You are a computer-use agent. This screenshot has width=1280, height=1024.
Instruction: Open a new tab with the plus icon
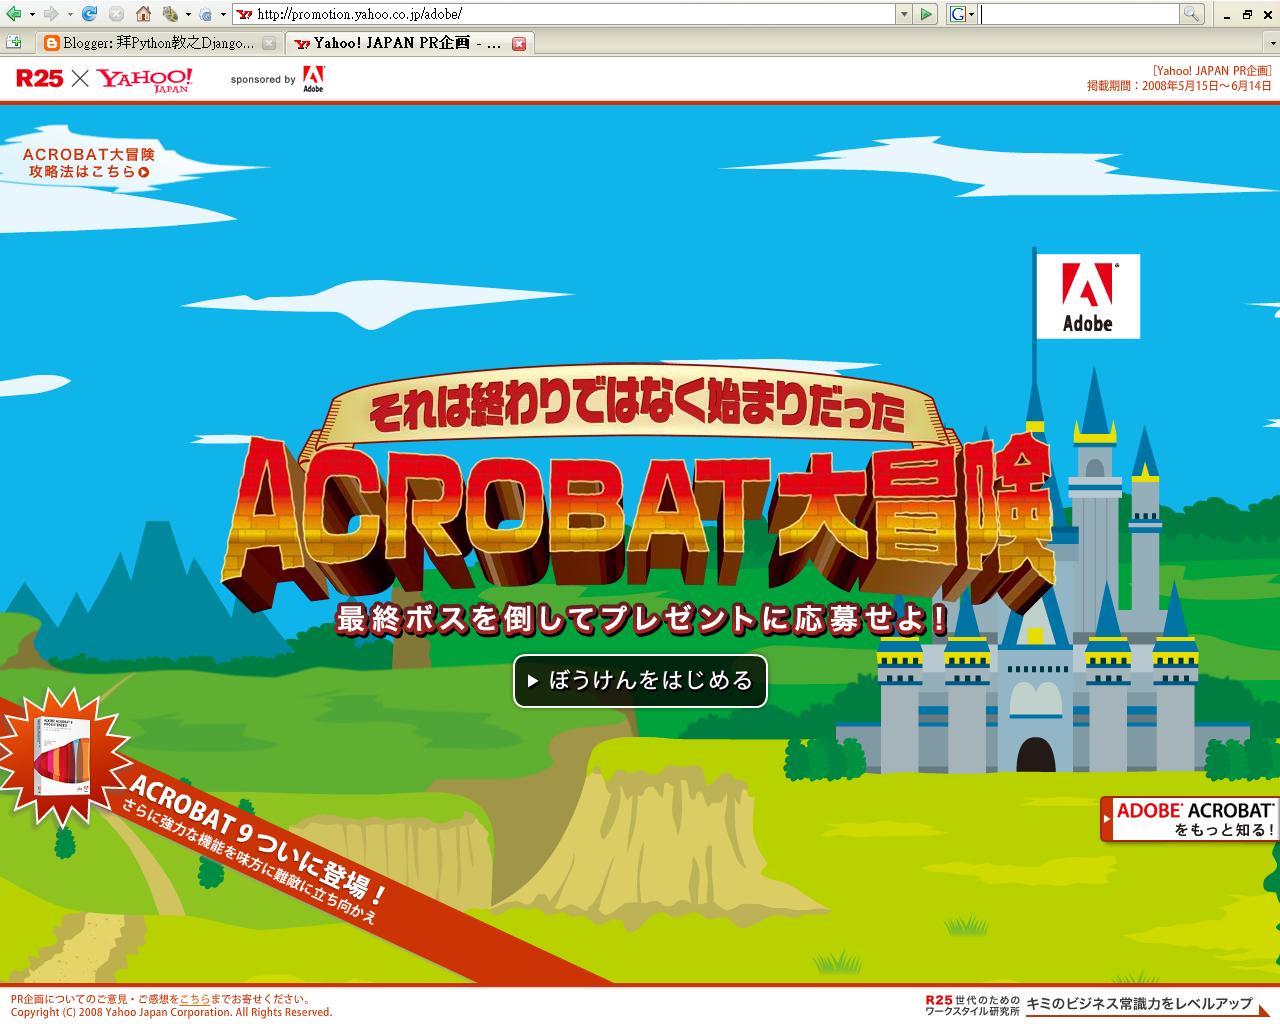tap(14, 42)
